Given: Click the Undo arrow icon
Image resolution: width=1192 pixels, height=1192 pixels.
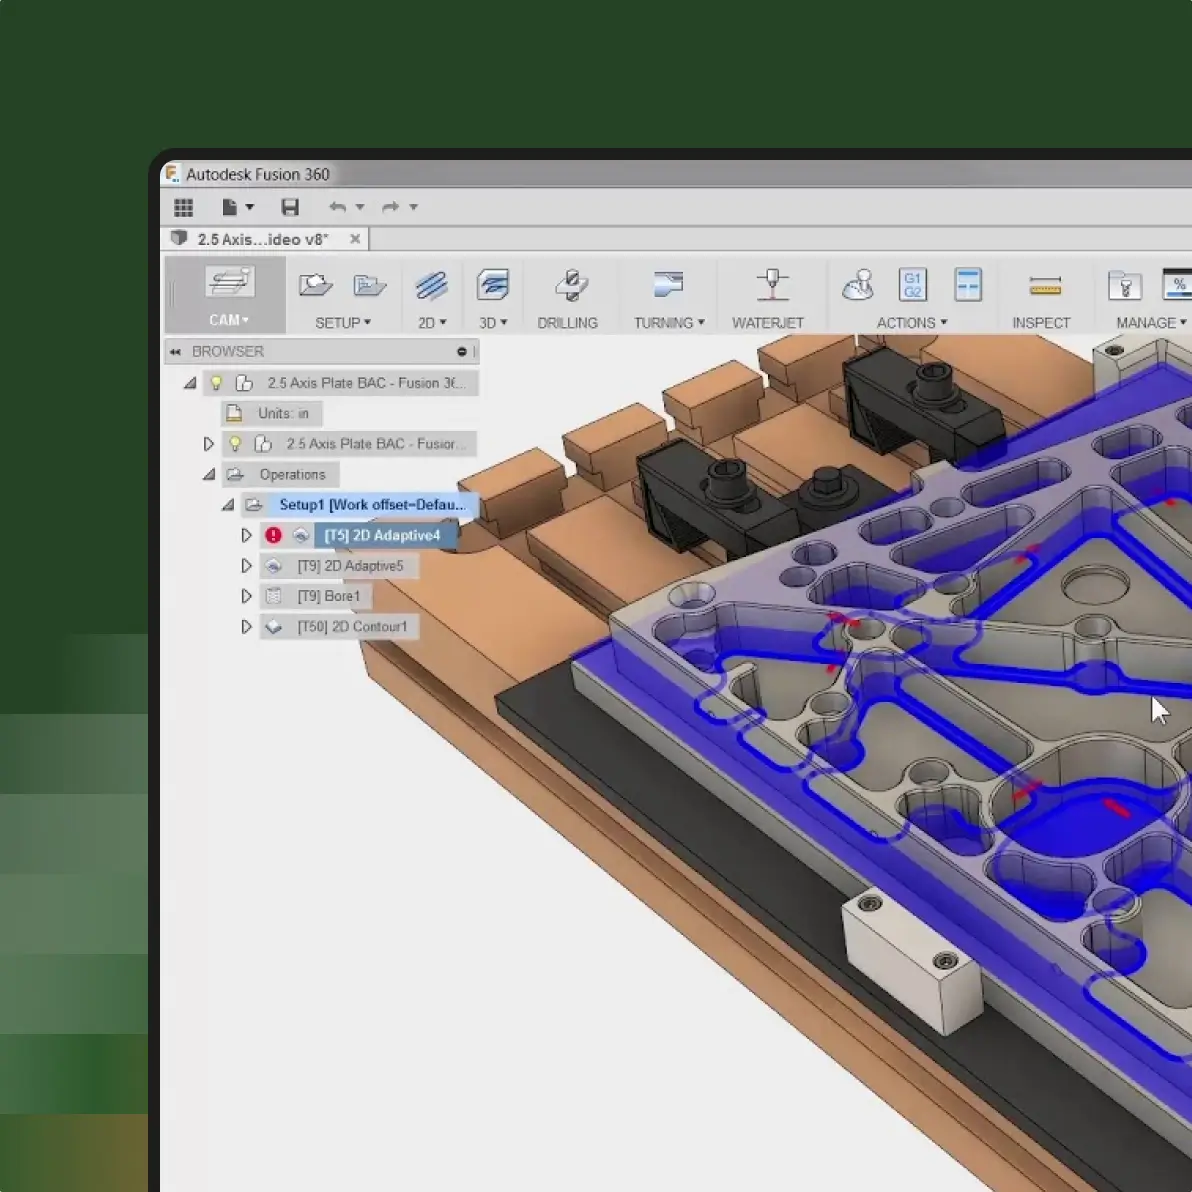Looking at the screenshot, I should click(339, 207).
